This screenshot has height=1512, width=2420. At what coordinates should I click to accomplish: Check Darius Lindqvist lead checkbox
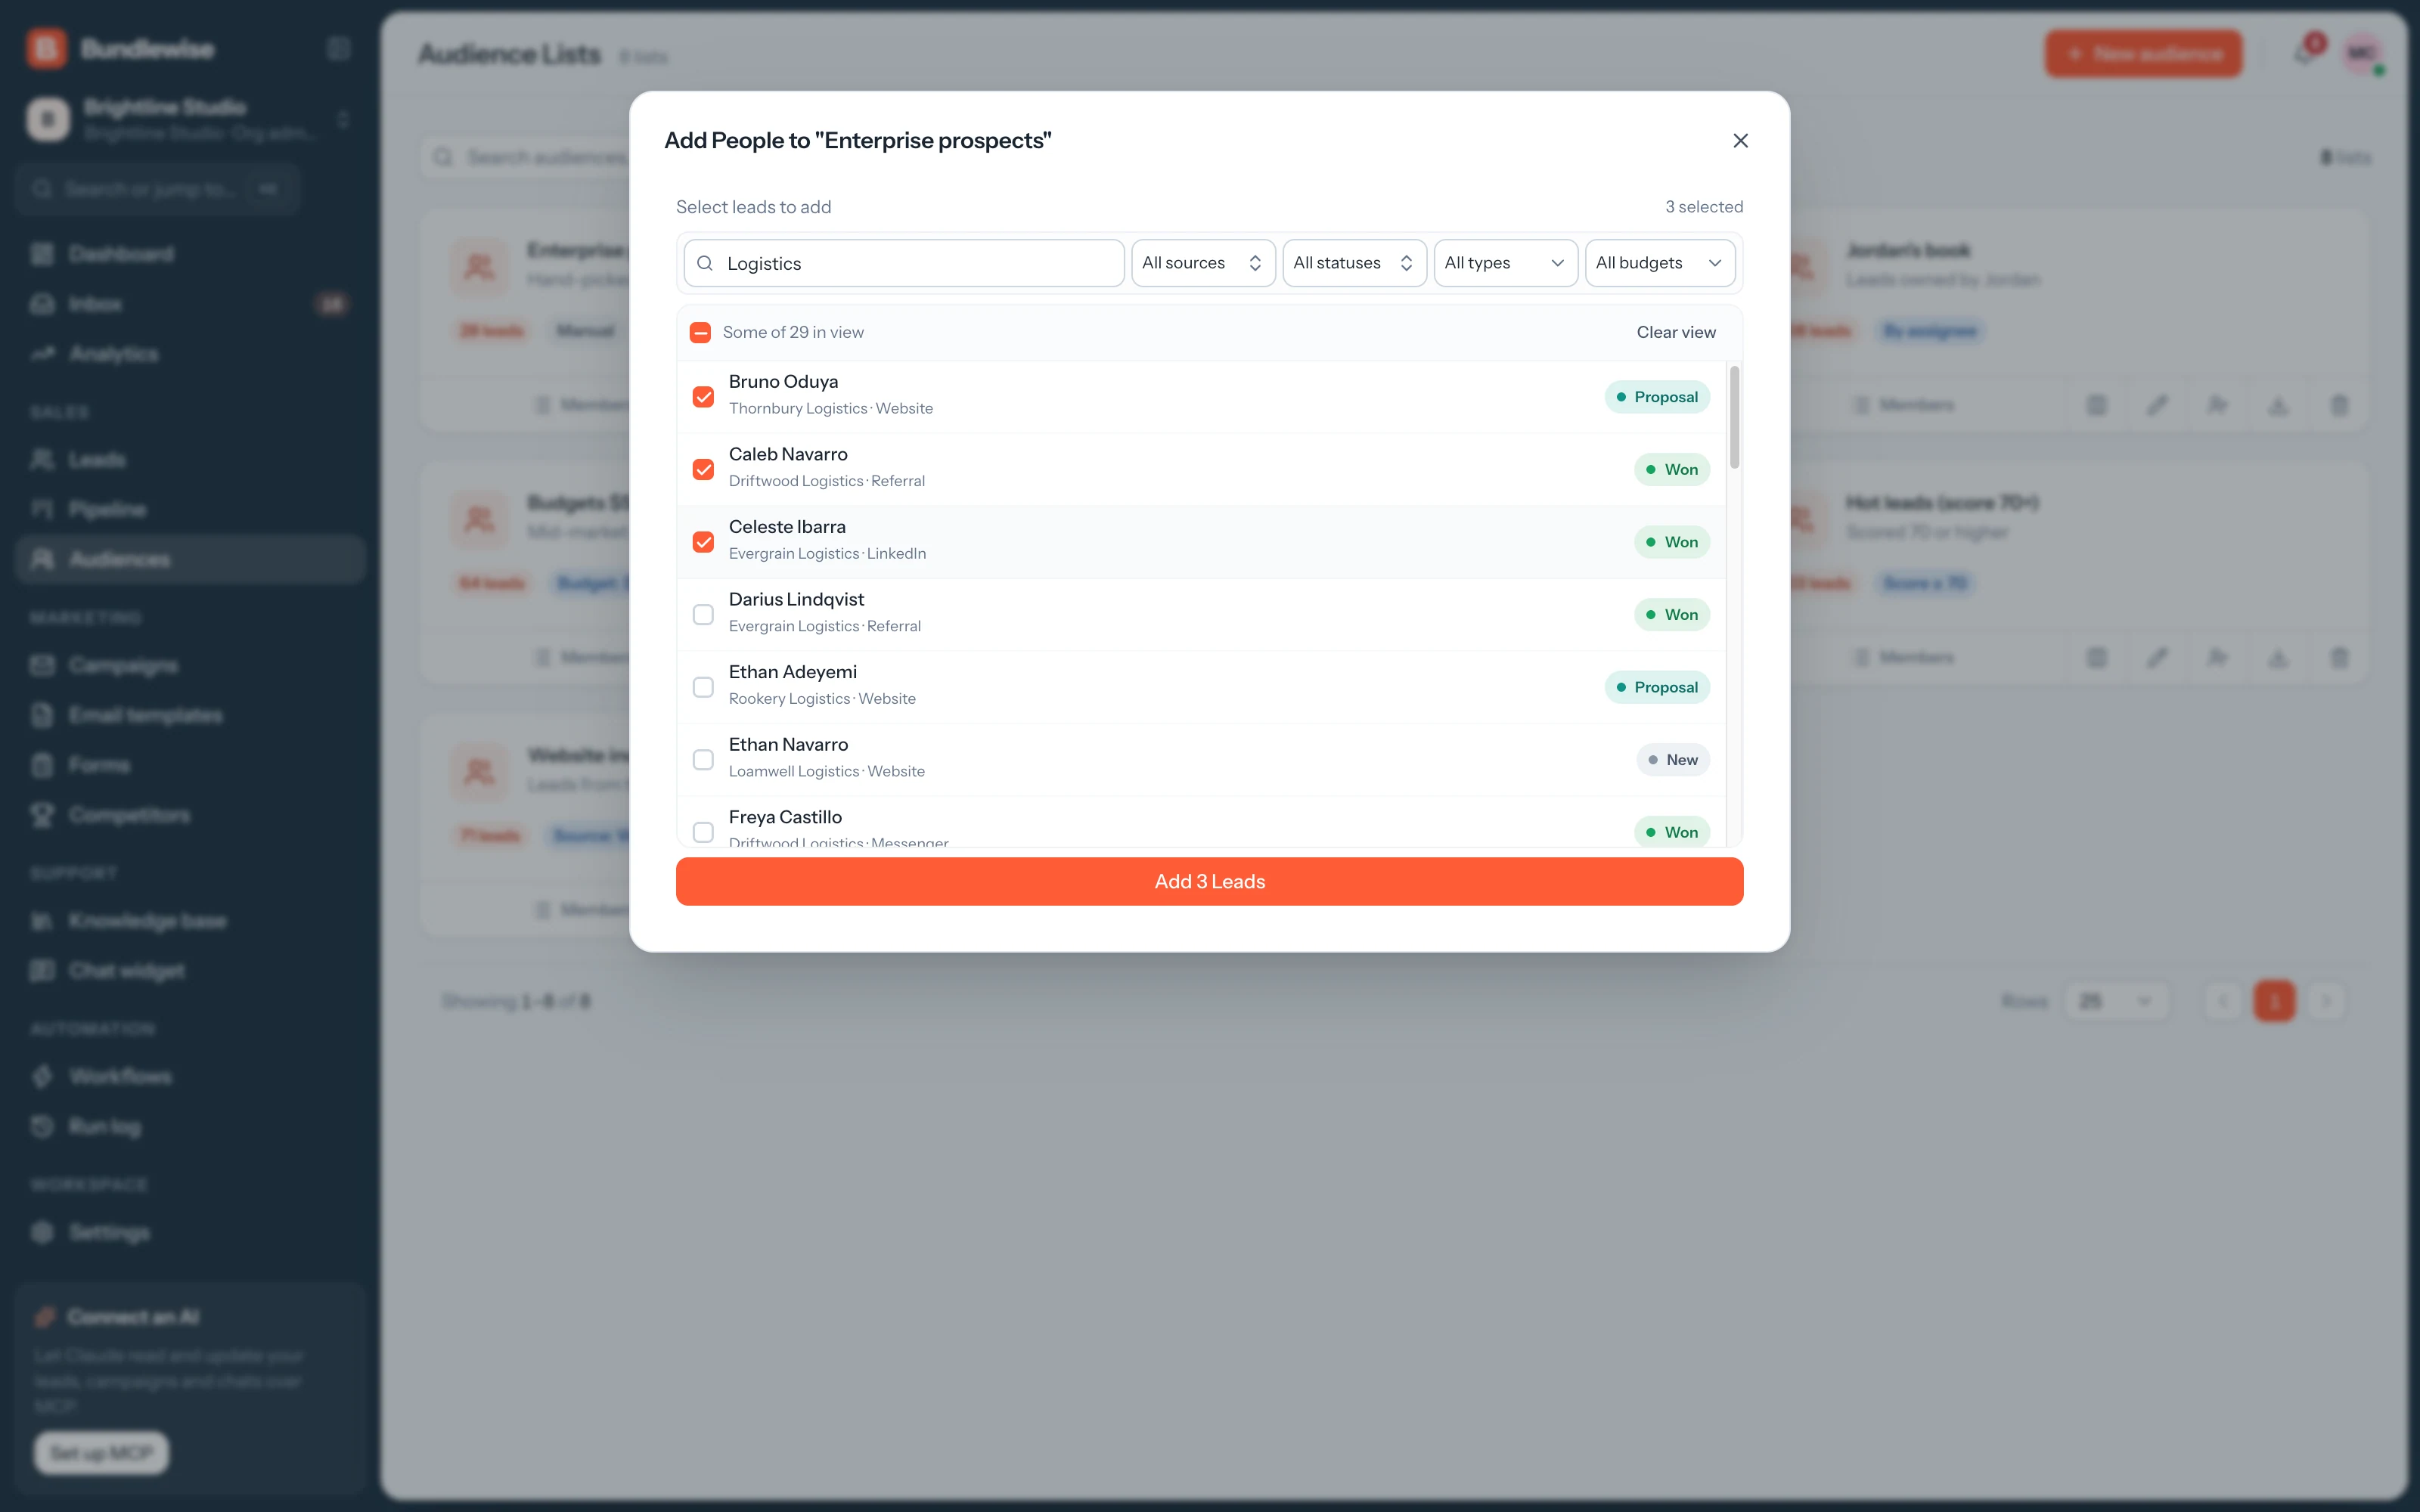(703, 615)
